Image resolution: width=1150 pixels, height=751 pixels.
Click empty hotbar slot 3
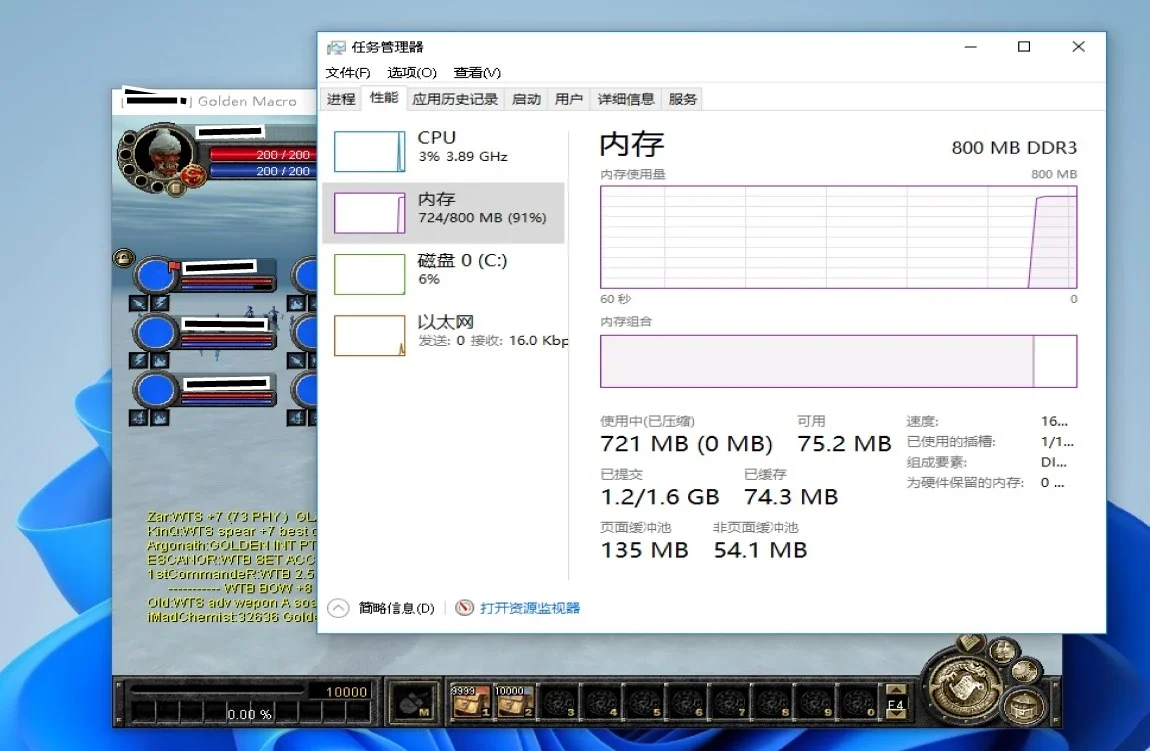coord(558,701)
